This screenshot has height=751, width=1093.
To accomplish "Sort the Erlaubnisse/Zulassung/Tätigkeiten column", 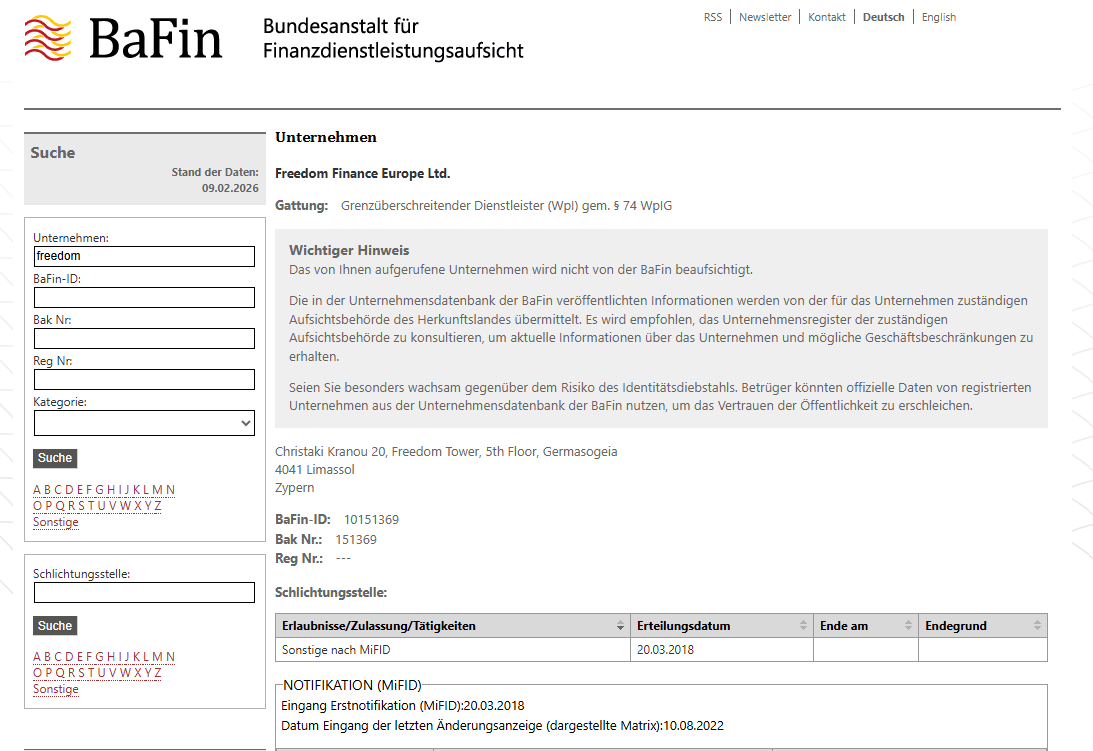I will 620,626.
